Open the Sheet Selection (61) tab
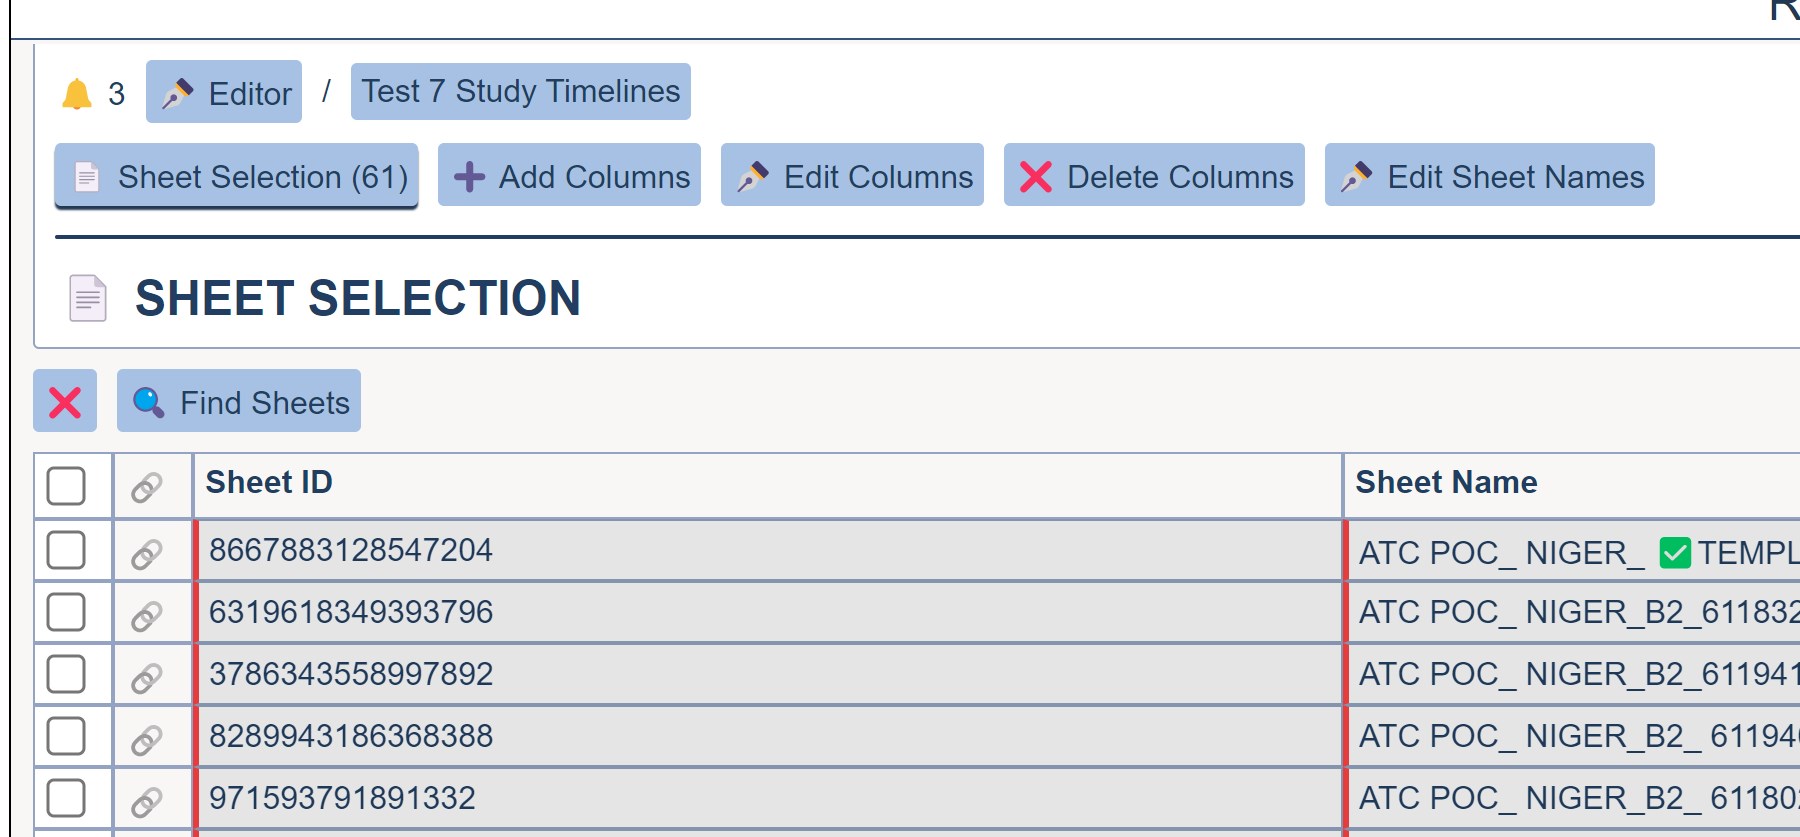The height and width of the screenshot is (837, 1800). pyautogui.click(x=236, y=176)
